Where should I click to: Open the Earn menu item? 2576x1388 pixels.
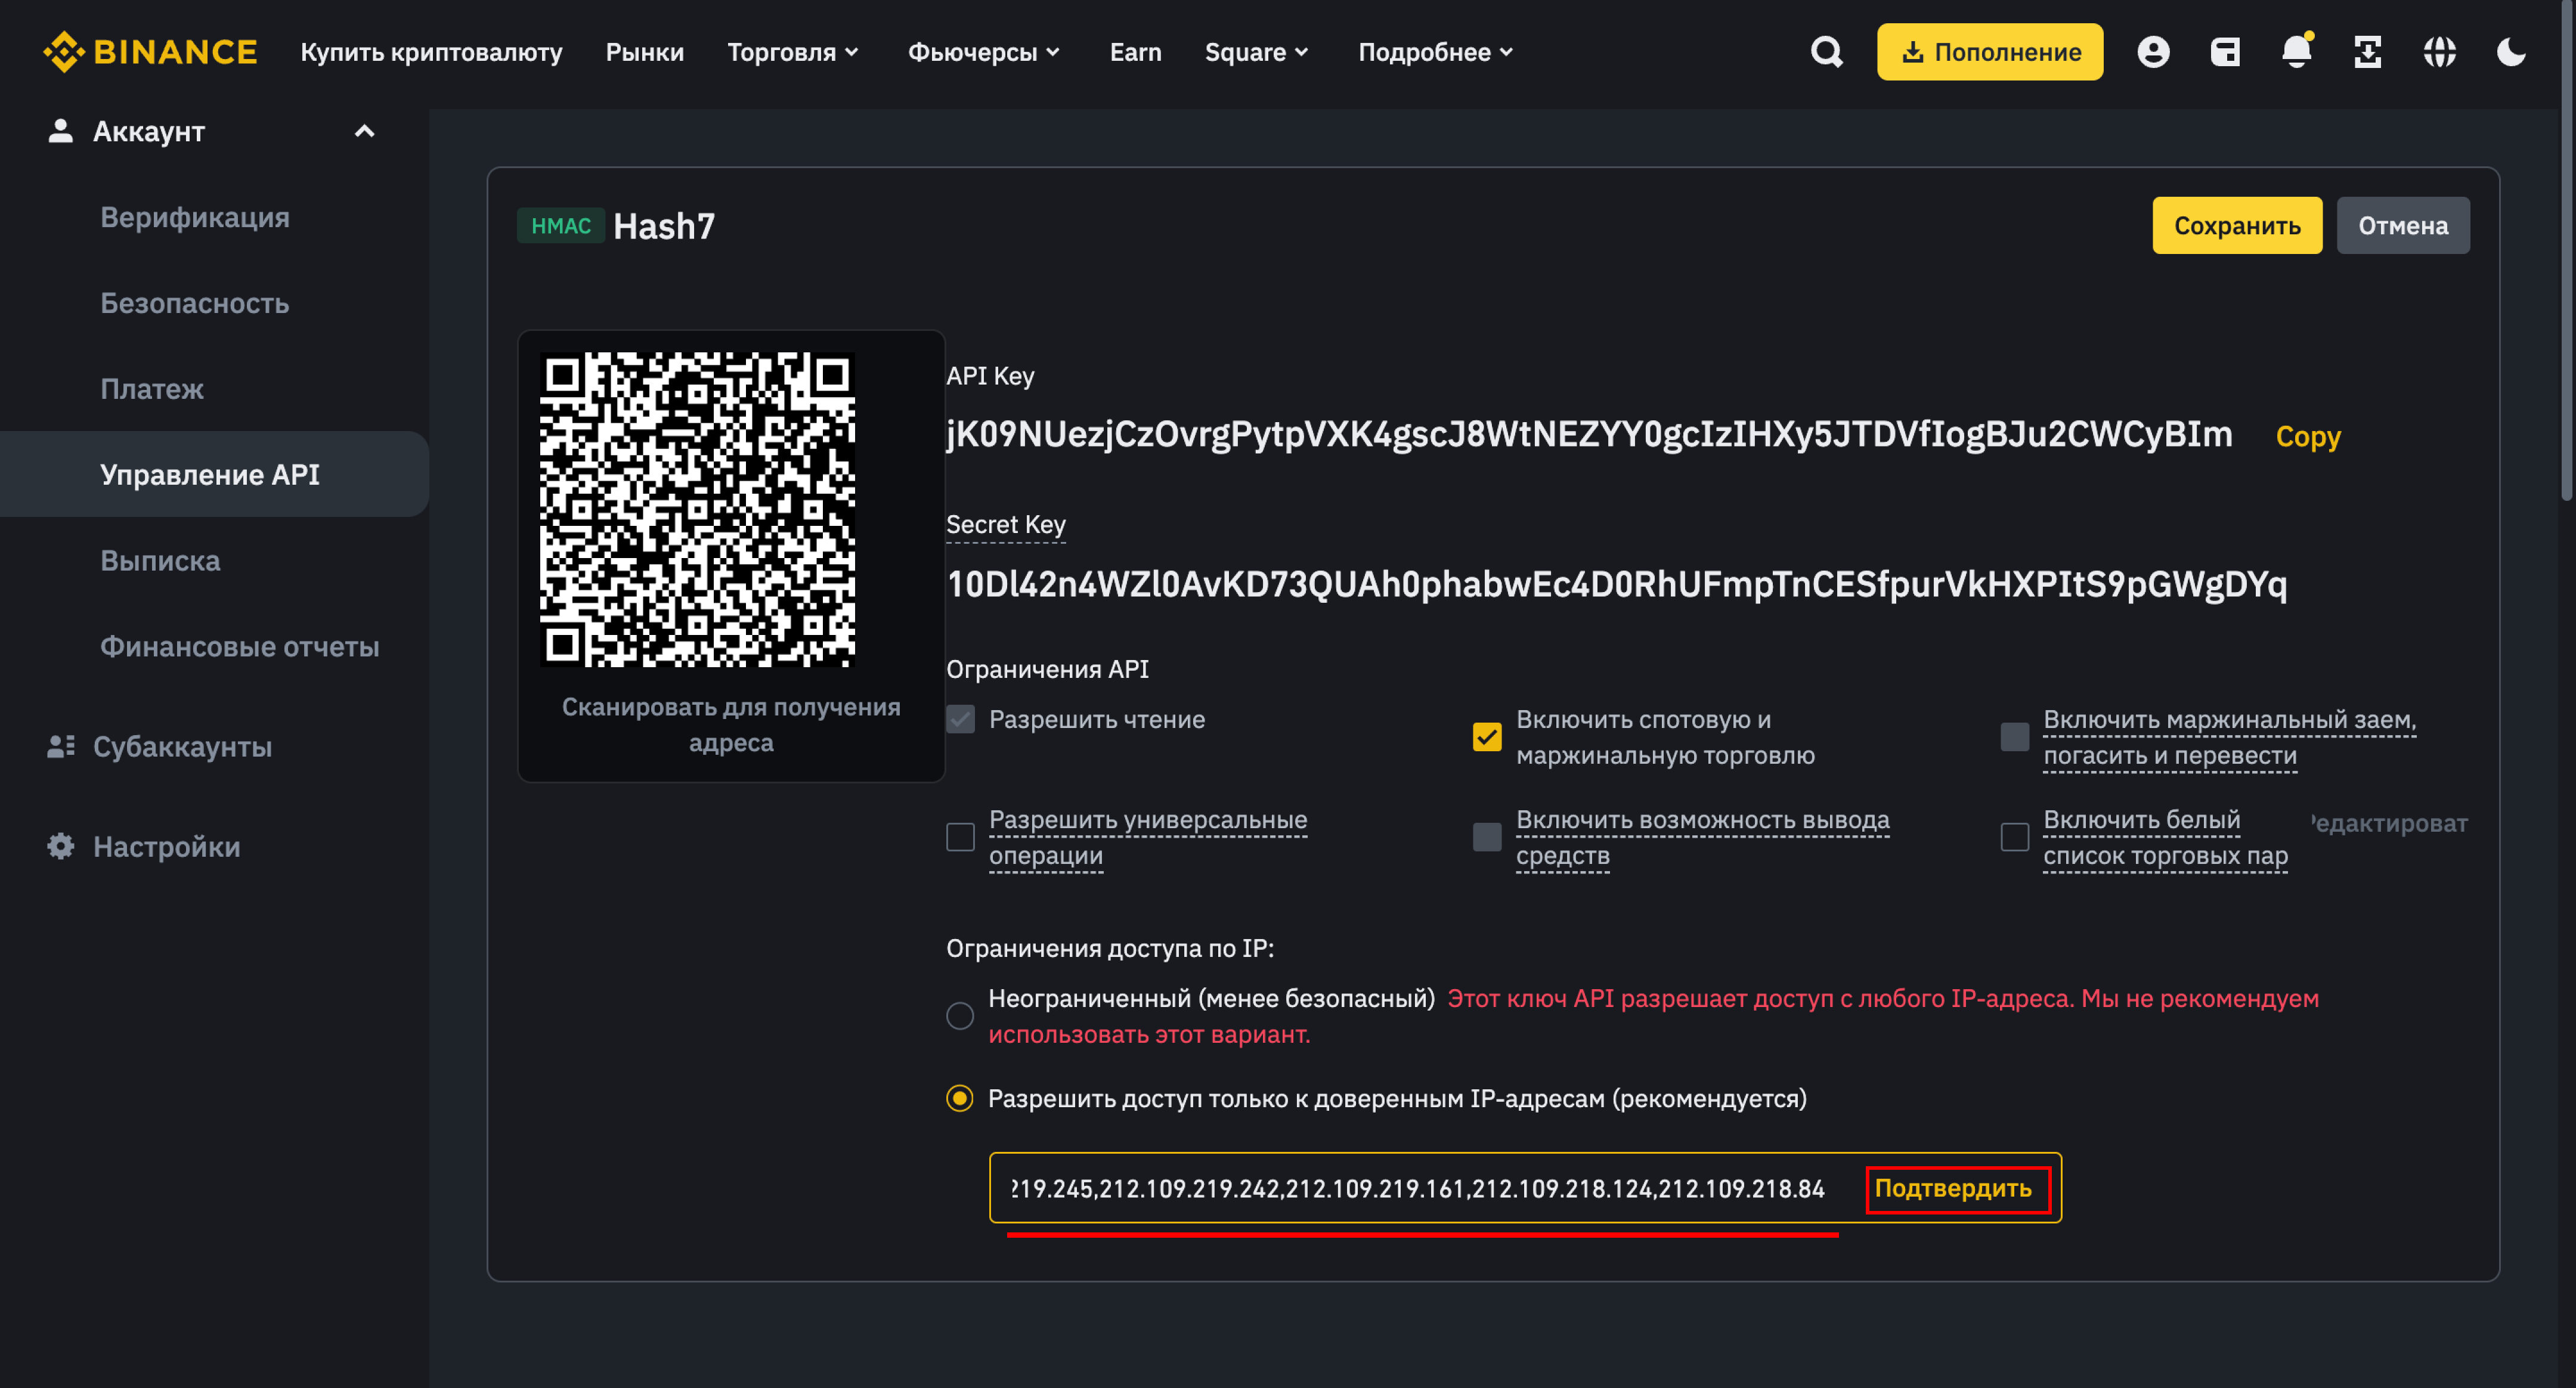click(1135, 52)
